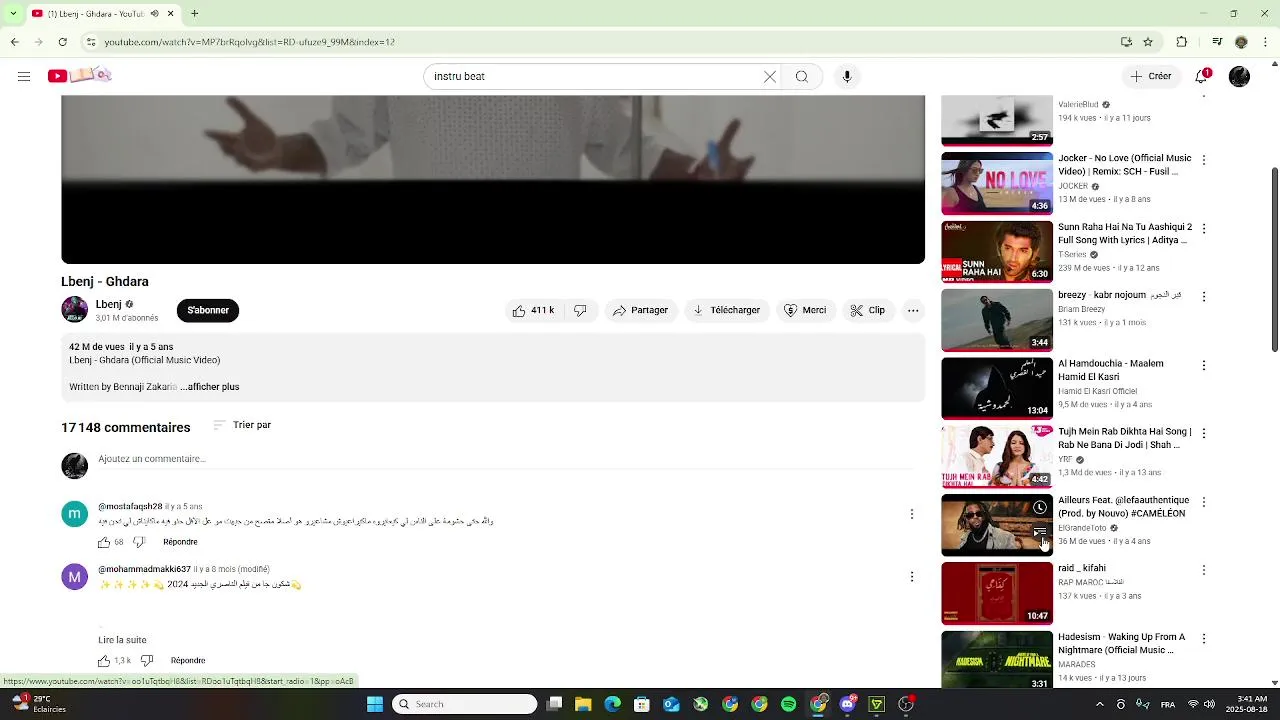
Task: Open options for Sunn Raha Hai Na Tu
Action: pyautogui.click(x=1204, y=229)
